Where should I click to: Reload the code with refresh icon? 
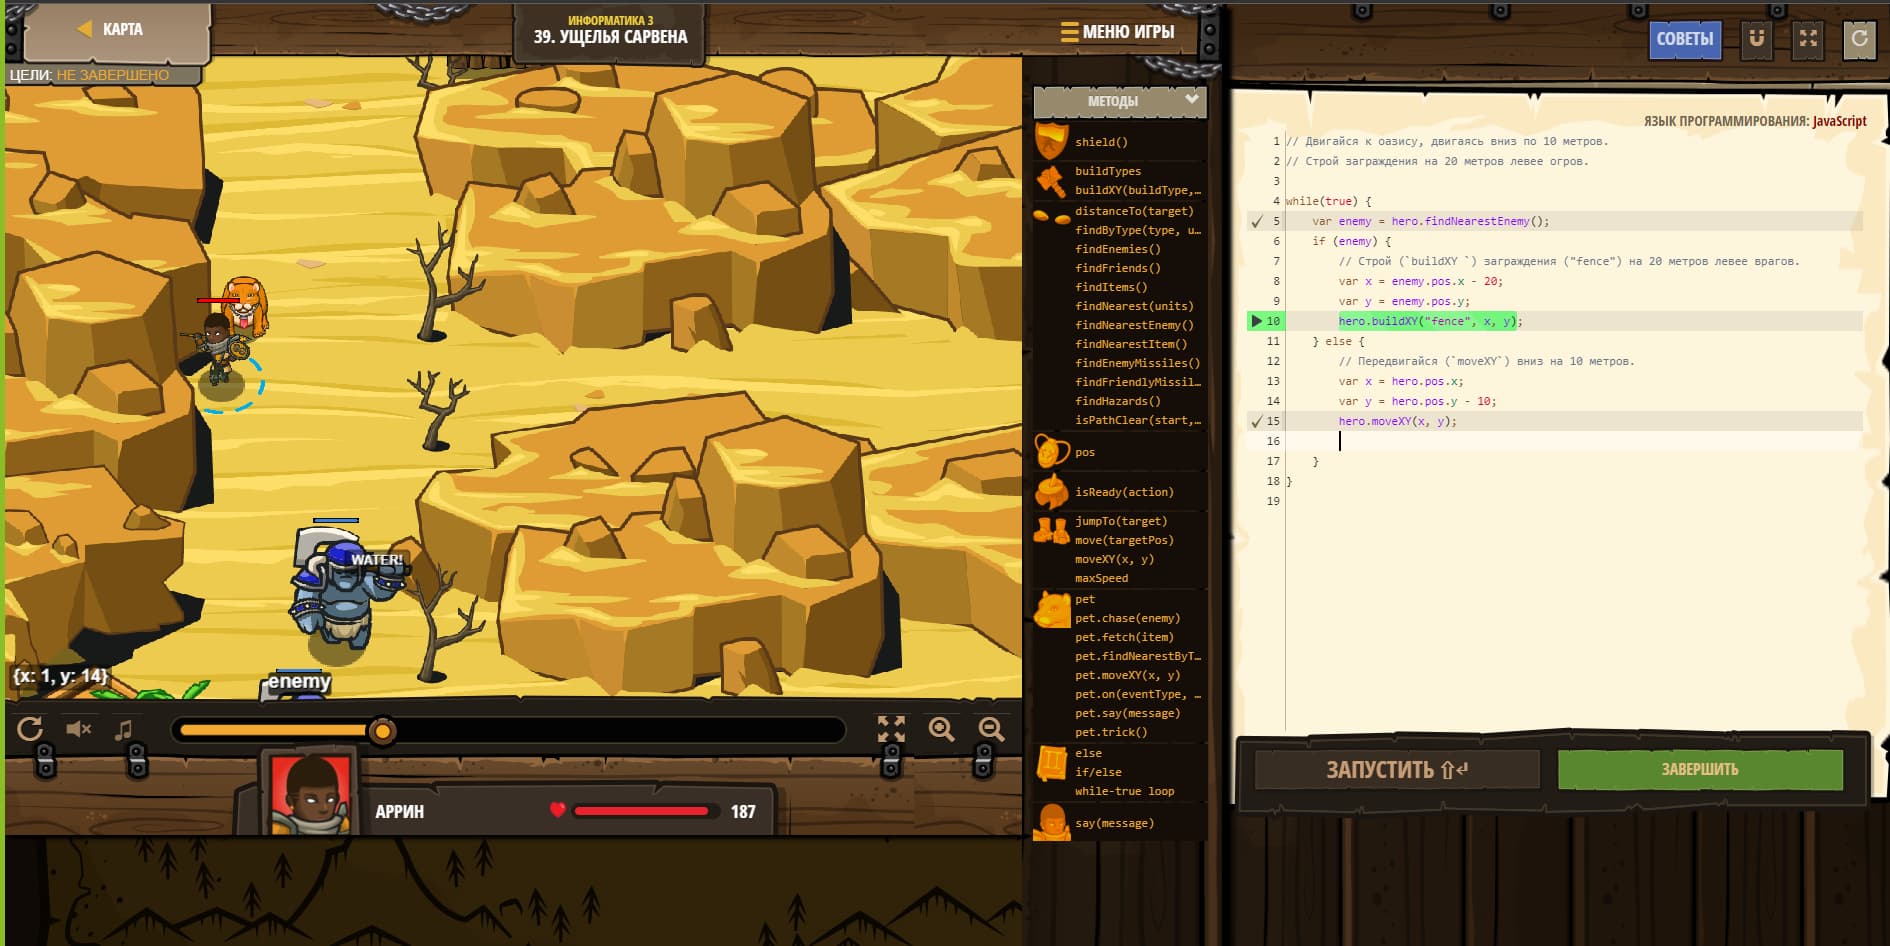point(1859,39)
